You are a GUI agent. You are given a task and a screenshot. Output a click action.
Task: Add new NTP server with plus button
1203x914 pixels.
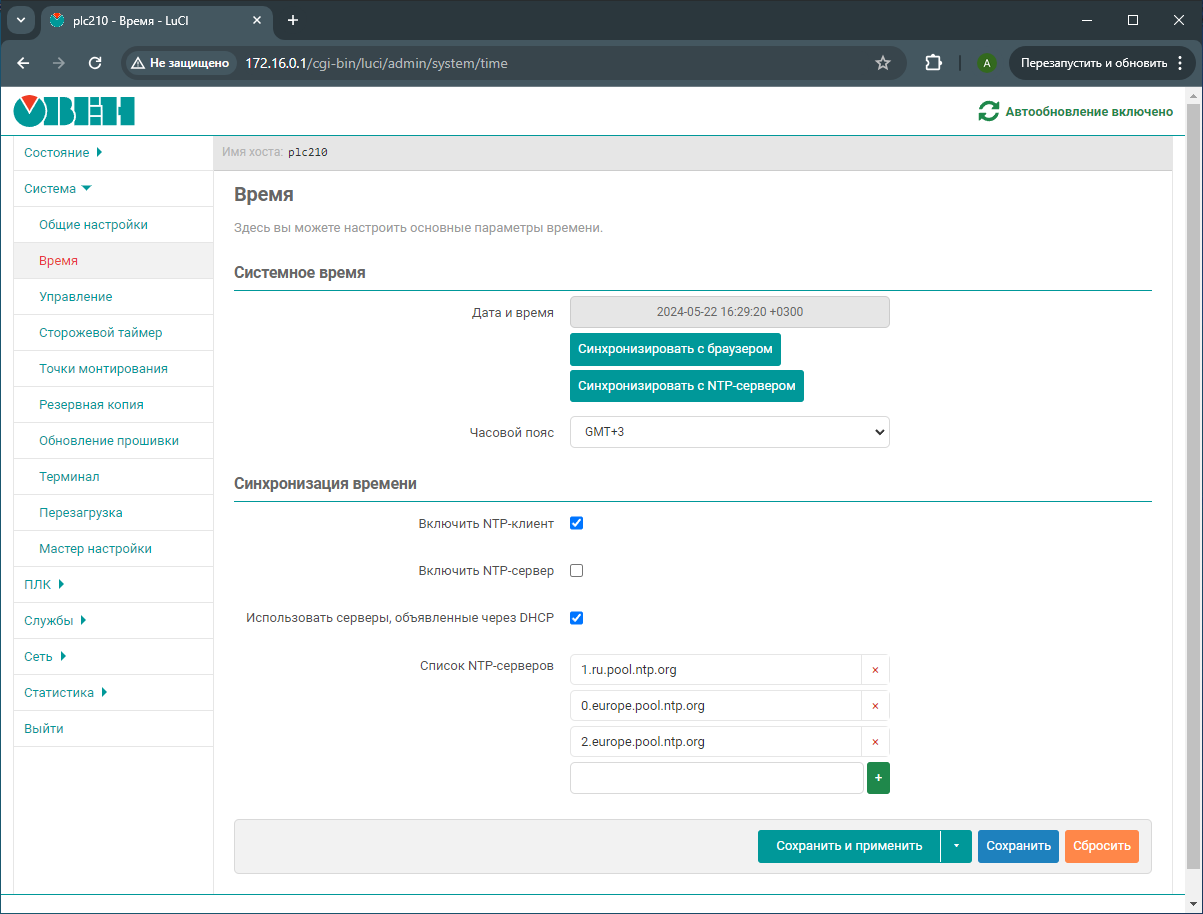tap(878, 778)
